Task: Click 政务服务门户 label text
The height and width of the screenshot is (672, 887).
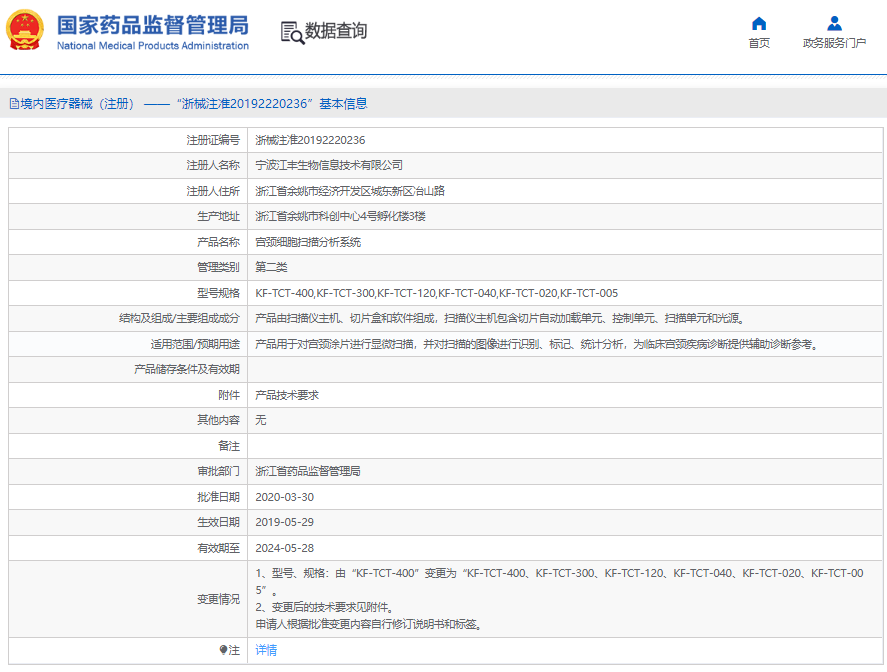Action: click(834, 43)
